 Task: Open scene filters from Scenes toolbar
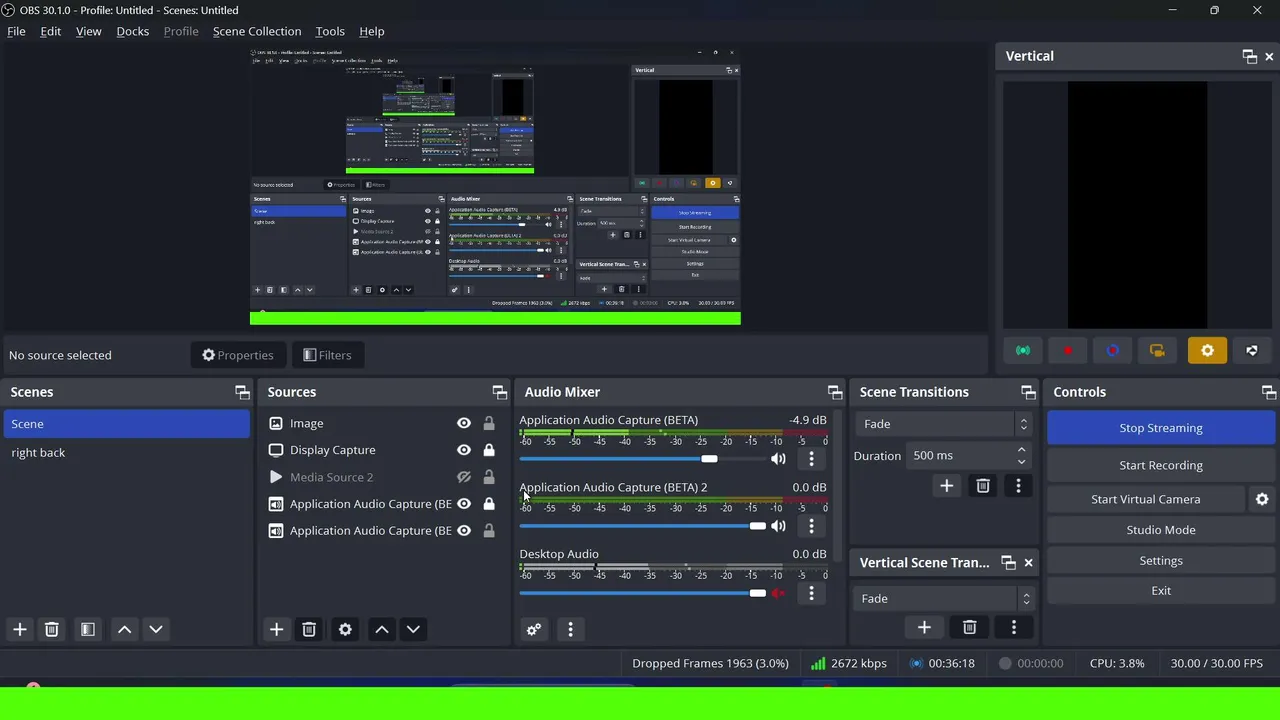pyautogui.click(x=88, y=629)
